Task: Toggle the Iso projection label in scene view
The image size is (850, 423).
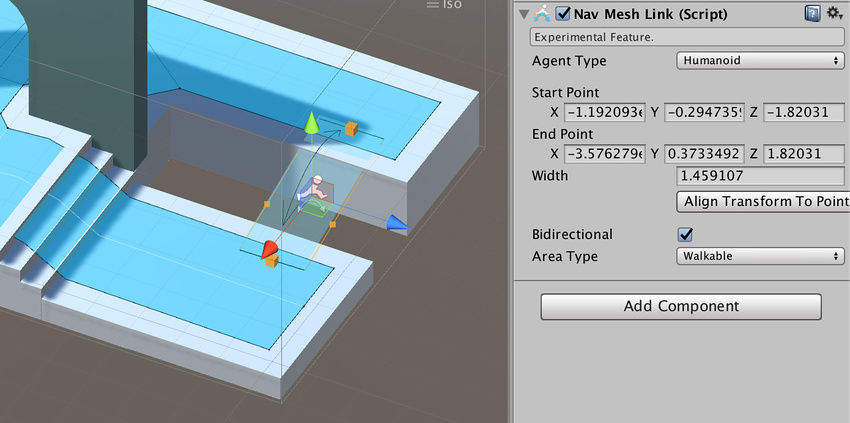Action: coord(444,6)
